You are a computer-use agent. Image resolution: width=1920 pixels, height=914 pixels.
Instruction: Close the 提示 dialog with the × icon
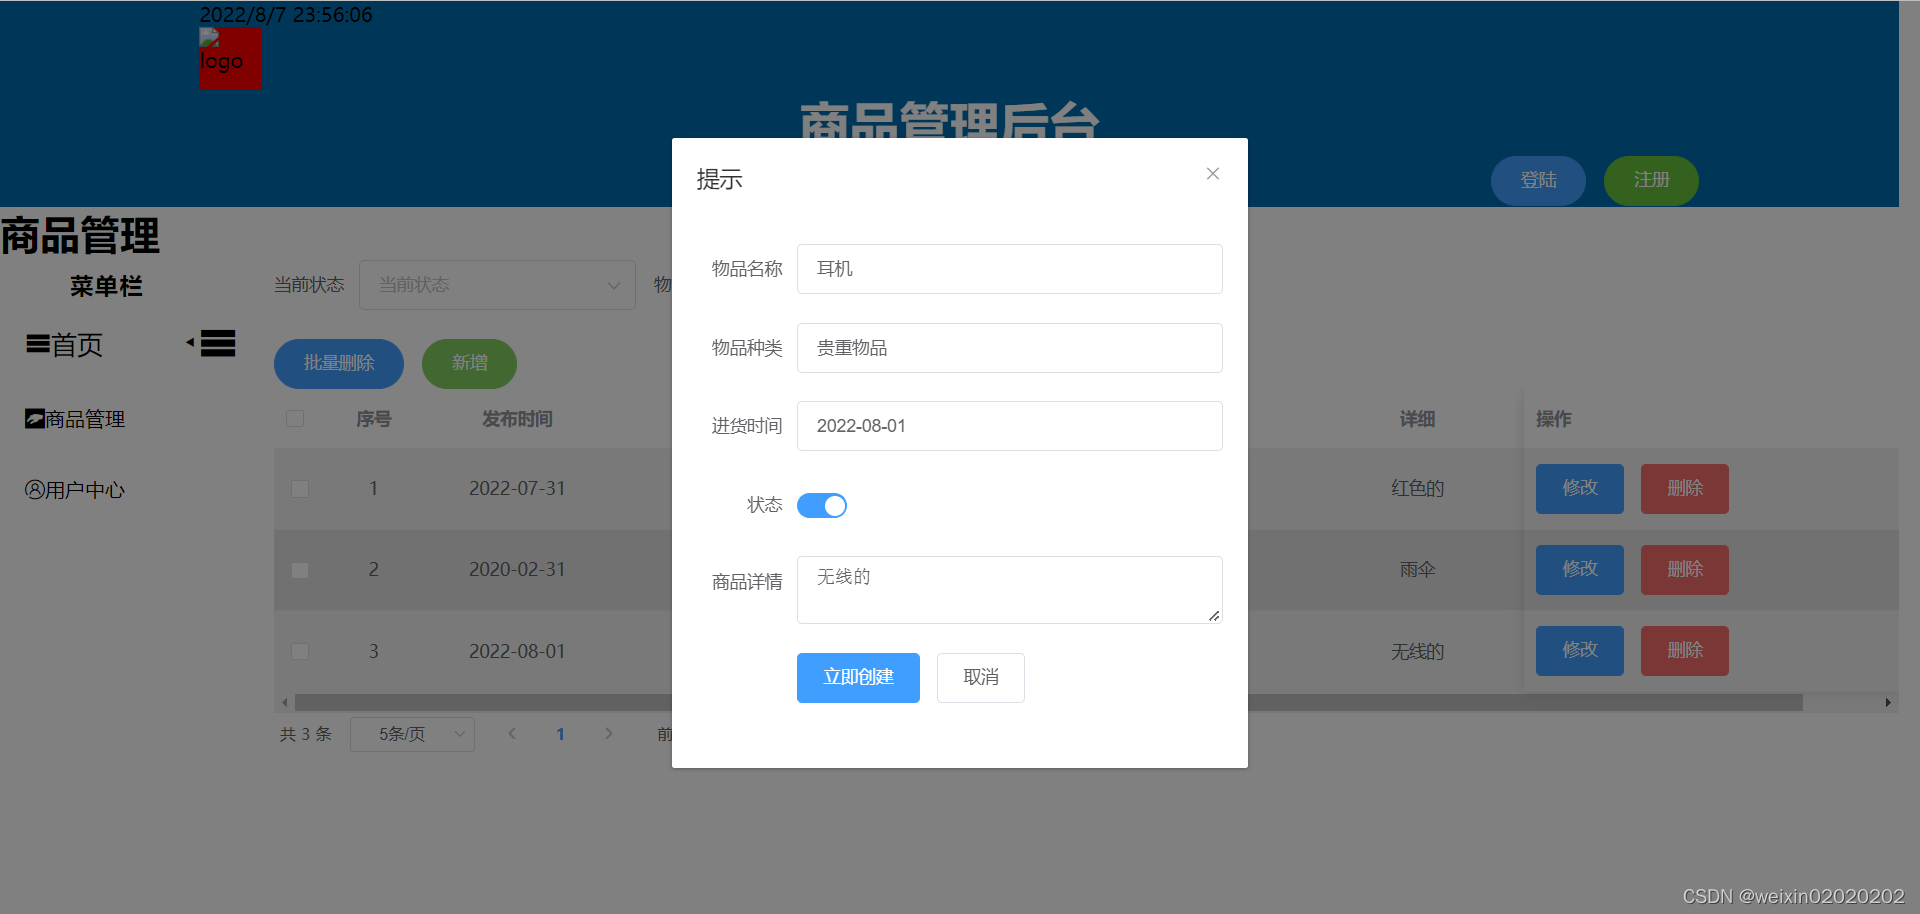point(1212,173)
